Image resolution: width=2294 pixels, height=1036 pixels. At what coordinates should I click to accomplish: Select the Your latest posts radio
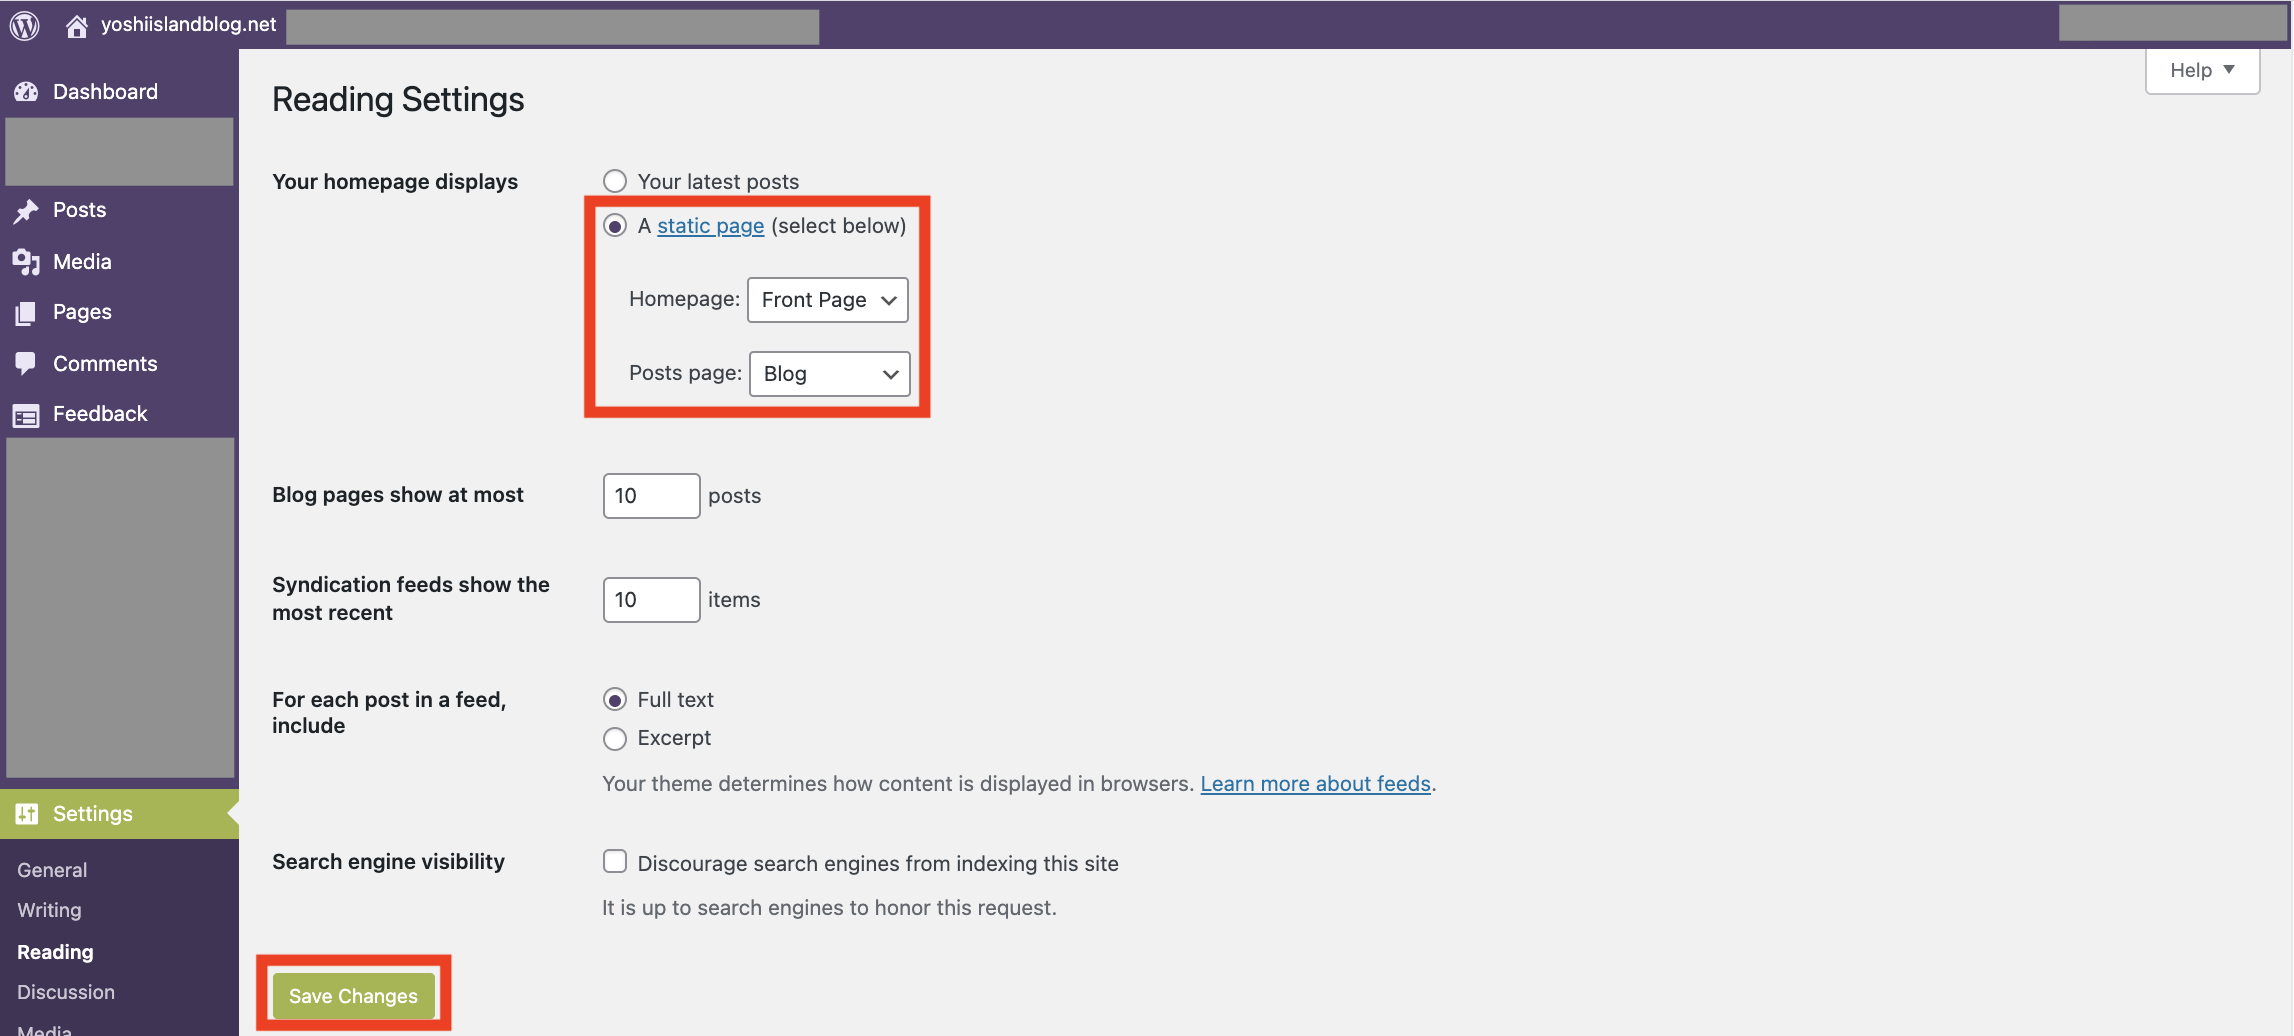(615, 181)
